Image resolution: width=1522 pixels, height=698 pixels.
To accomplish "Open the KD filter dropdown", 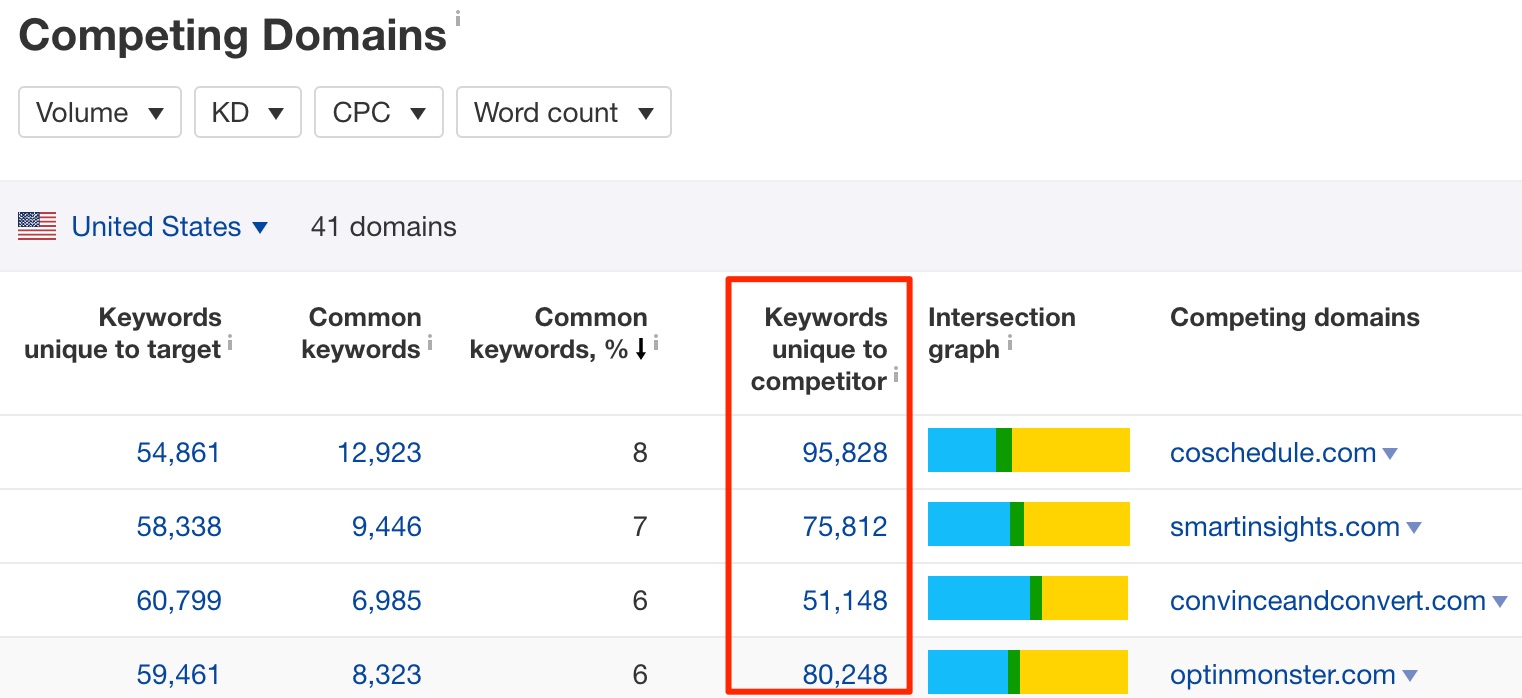I will (247, 112).
